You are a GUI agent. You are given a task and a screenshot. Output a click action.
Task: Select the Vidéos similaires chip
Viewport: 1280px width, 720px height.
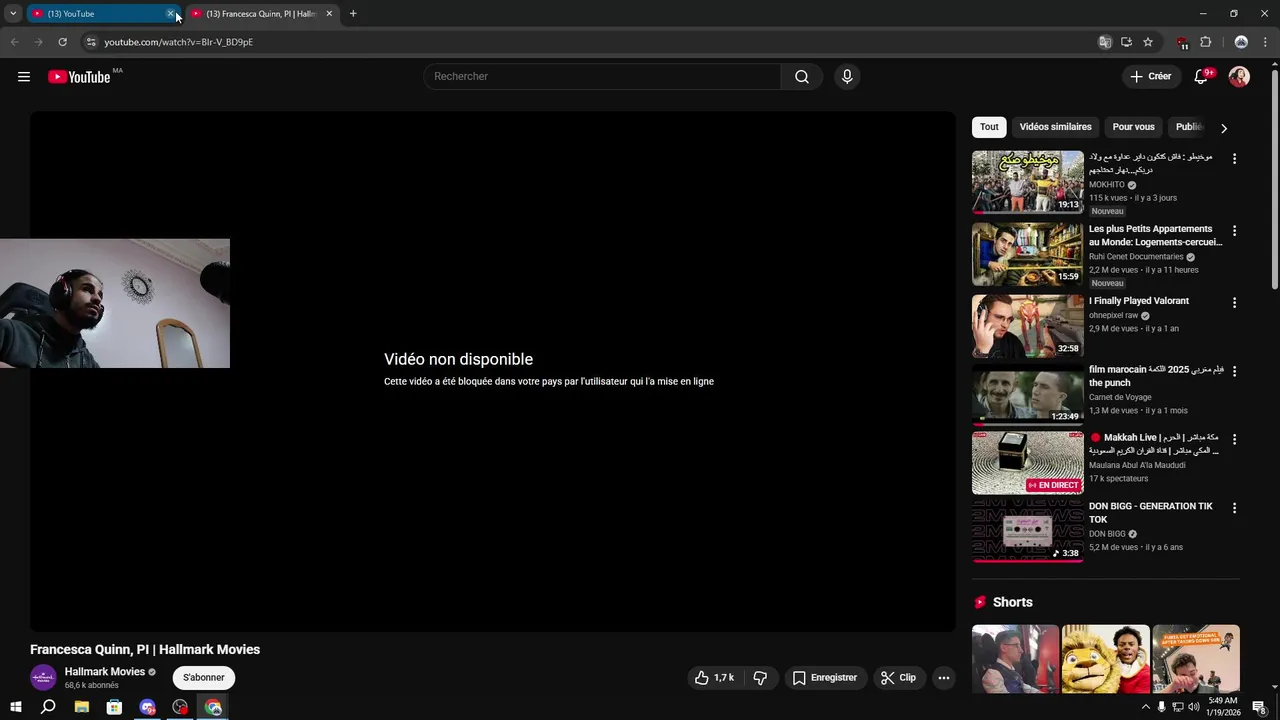pyautogui.click(x=1055, y=127)
